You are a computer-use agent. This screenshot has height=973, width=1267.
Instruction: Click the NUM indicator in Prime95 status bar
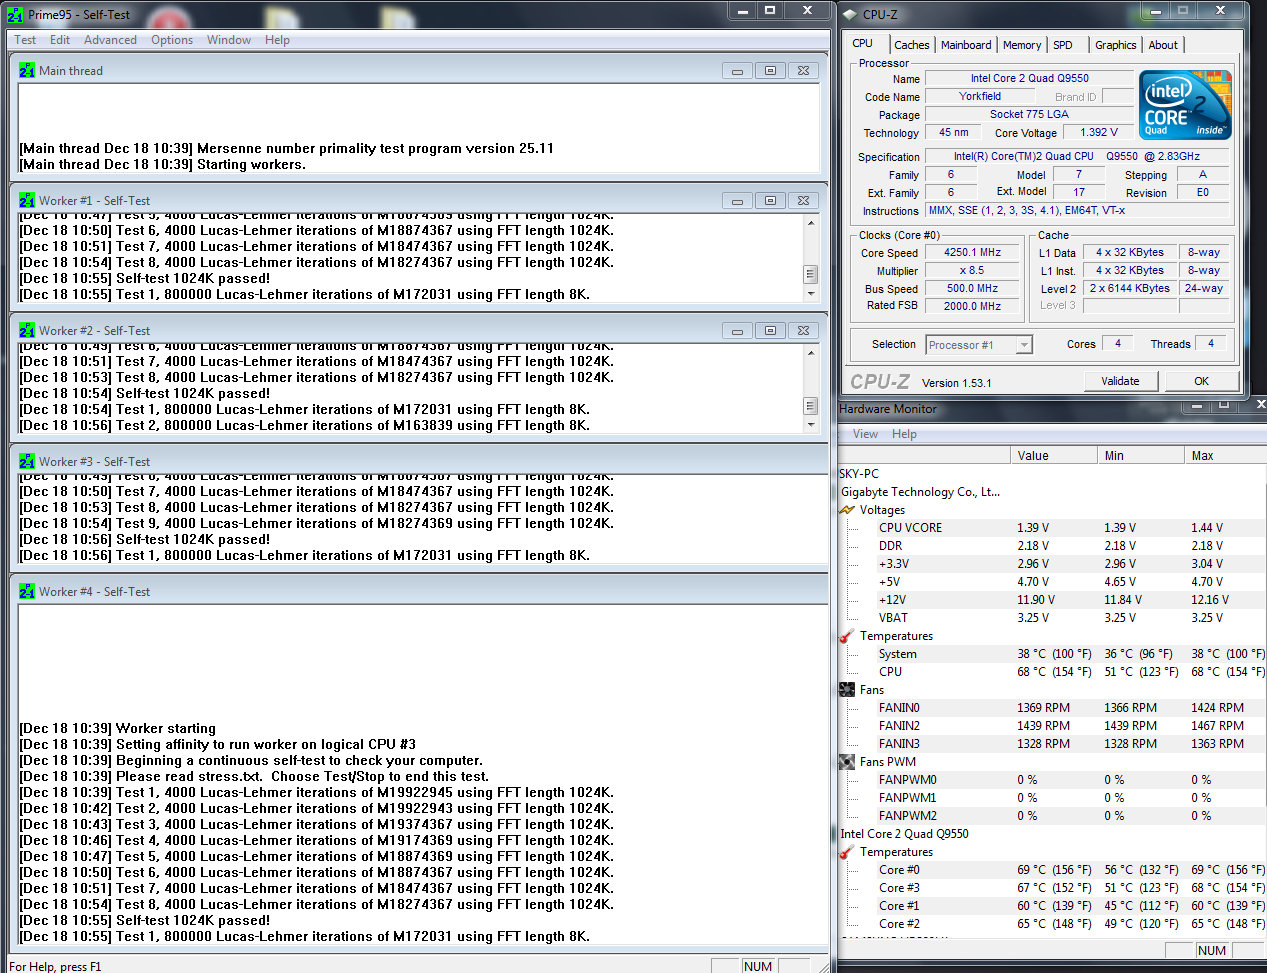(758, 966)
